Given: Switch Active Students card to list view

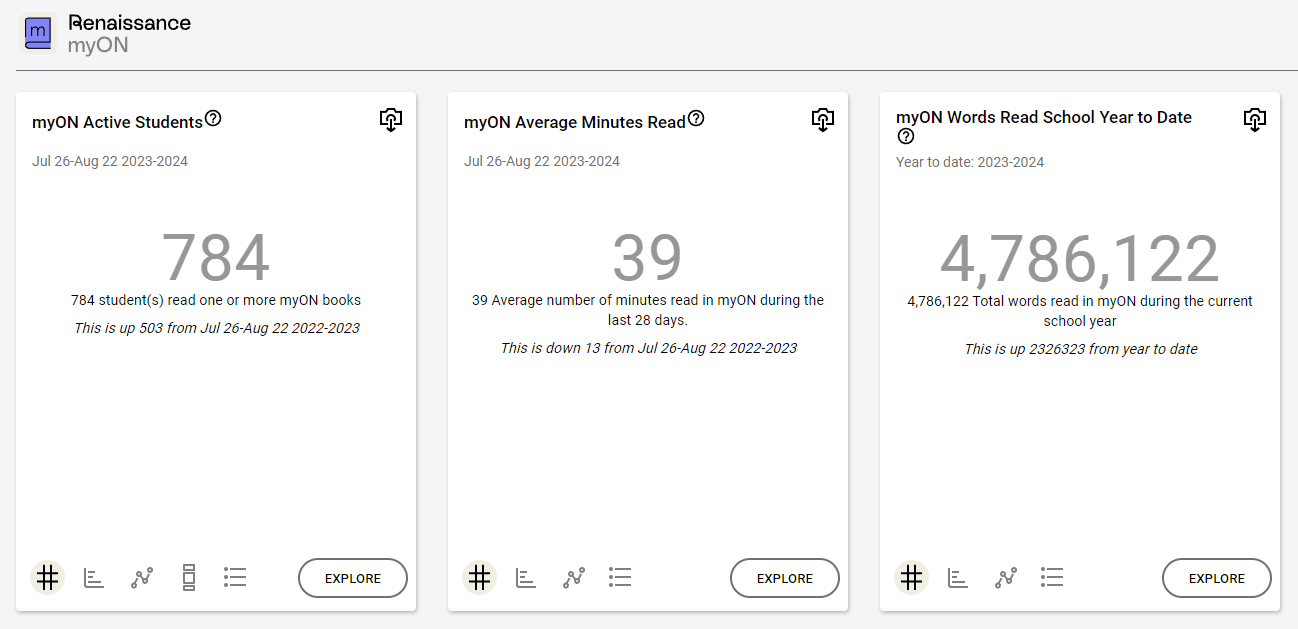Looking at the screenshot, I should point(235,577).
